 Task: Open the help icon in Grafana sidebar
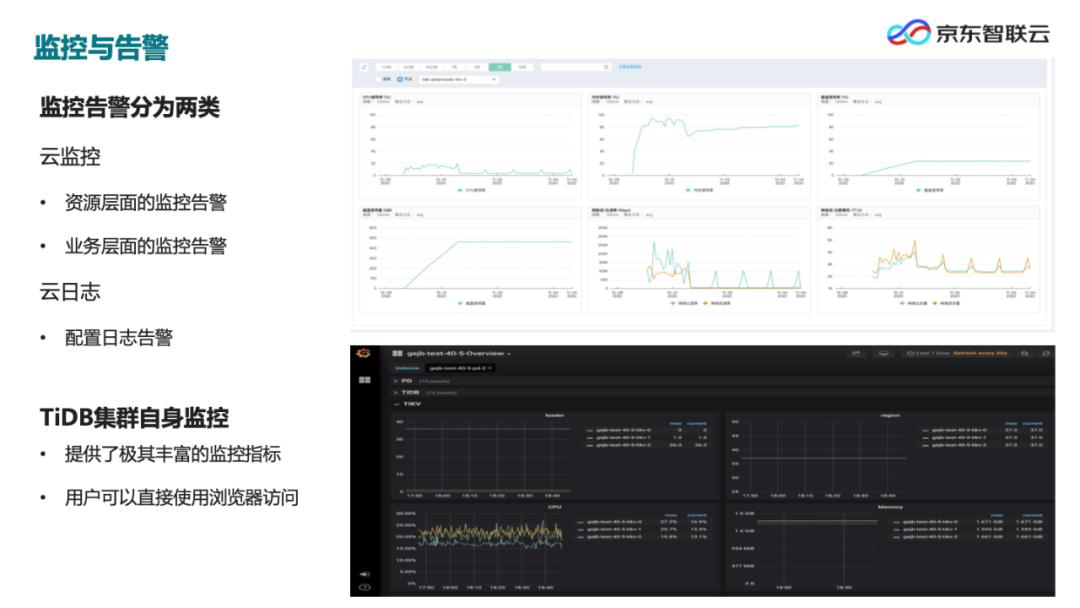coord(364,587)
